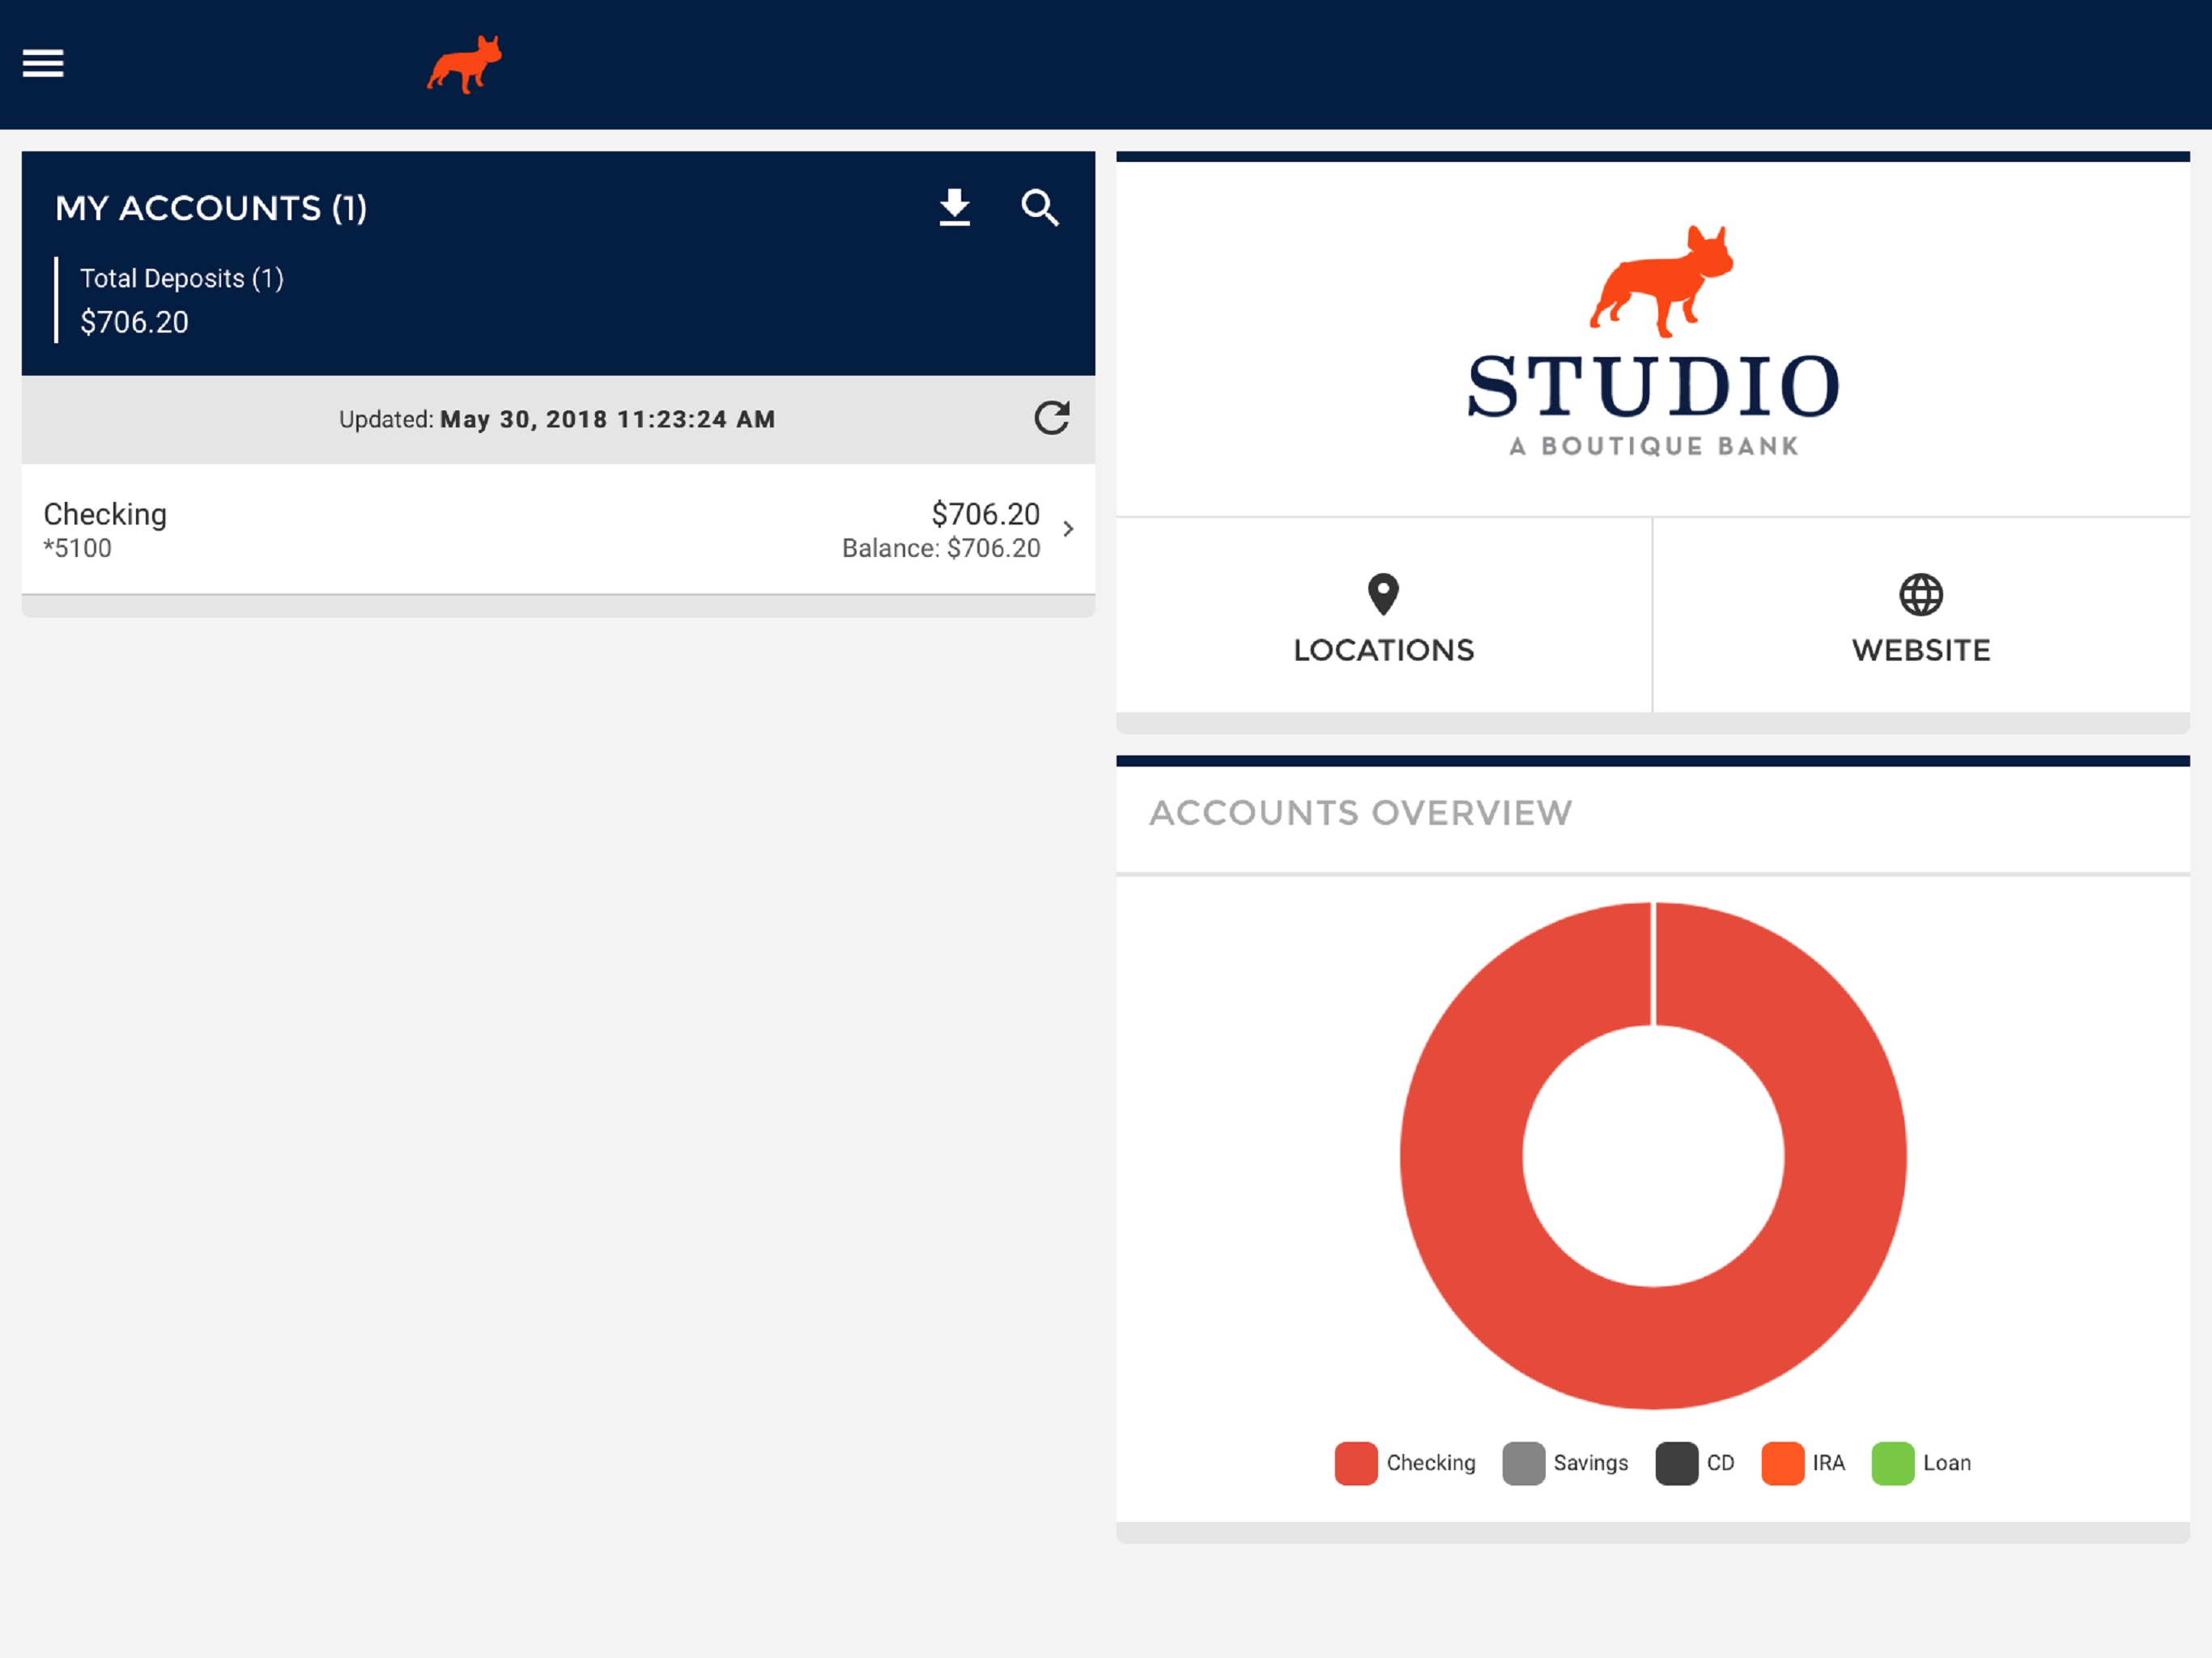Click the MY ACCOUNTS (1) heading
This screenshot has height=1658, width=2212.
point(211,208)
